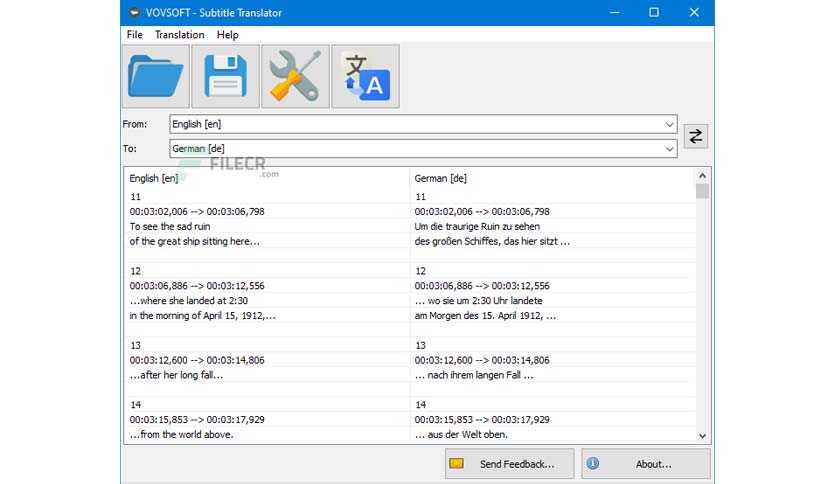Open the Translation menu

[180, 35]
